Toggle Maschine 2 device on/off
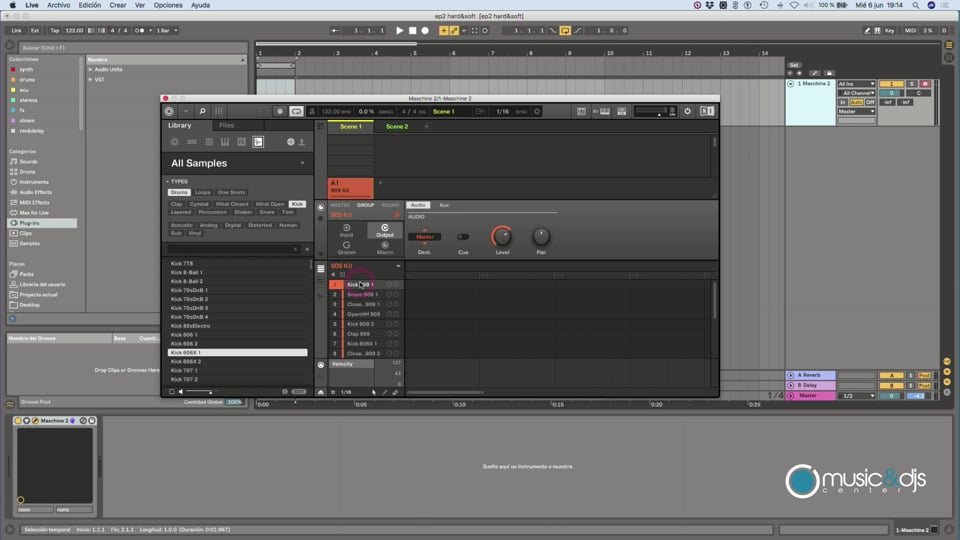Image resolution: width=960 pixels, height=540 pixels. (18, 421)
